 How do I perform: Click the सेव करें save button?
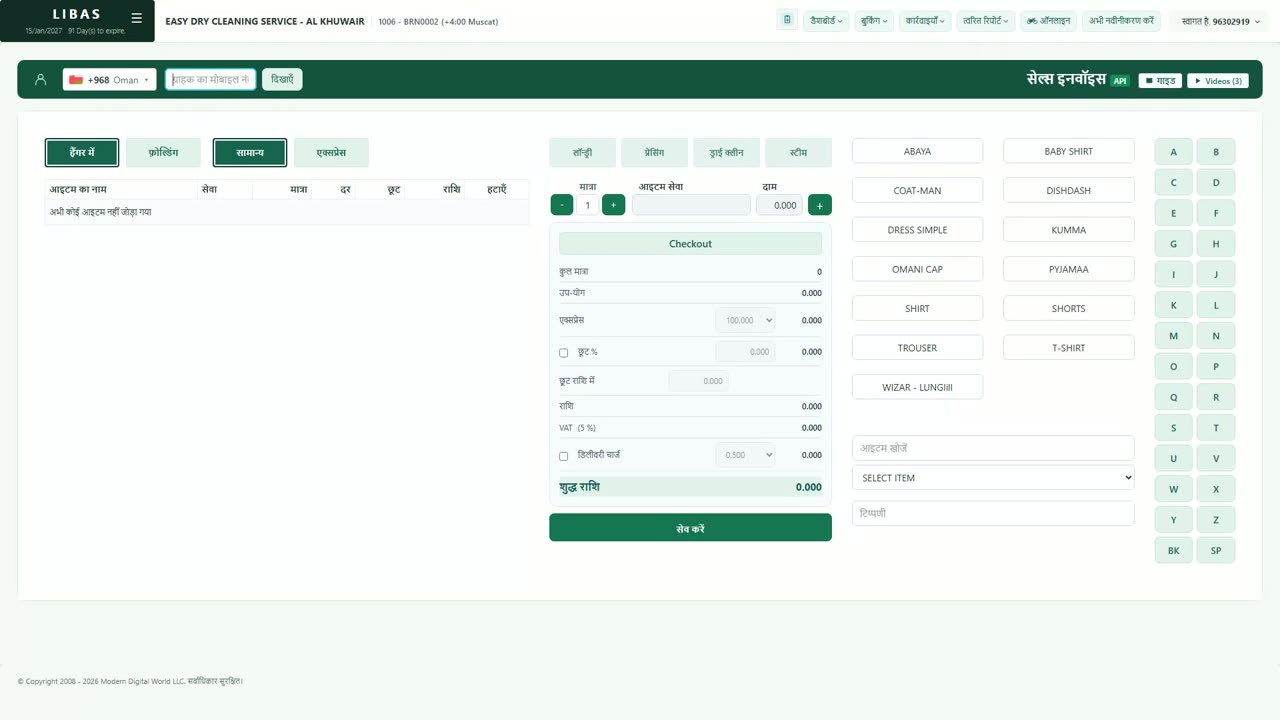tap(690, 528)
